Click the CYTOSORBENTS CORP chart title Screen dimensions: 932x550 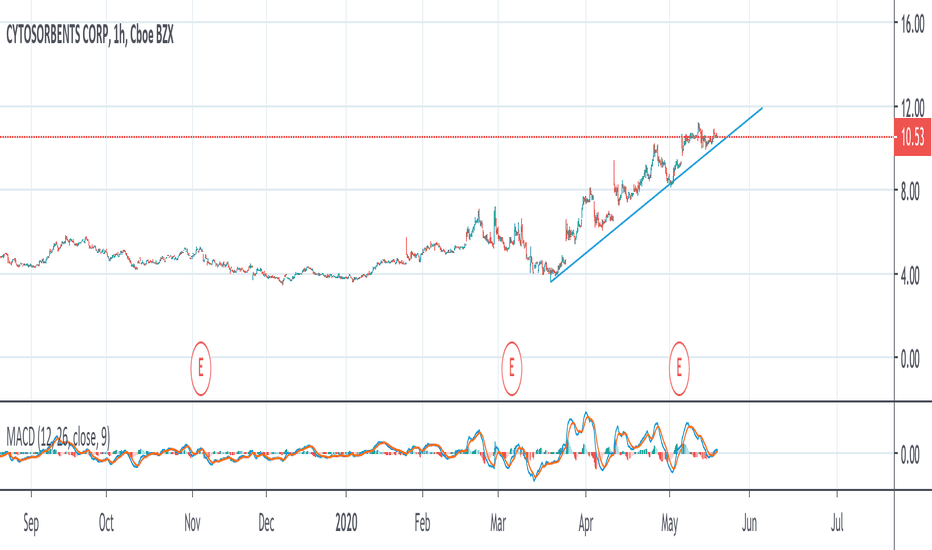tap(90, 36)
